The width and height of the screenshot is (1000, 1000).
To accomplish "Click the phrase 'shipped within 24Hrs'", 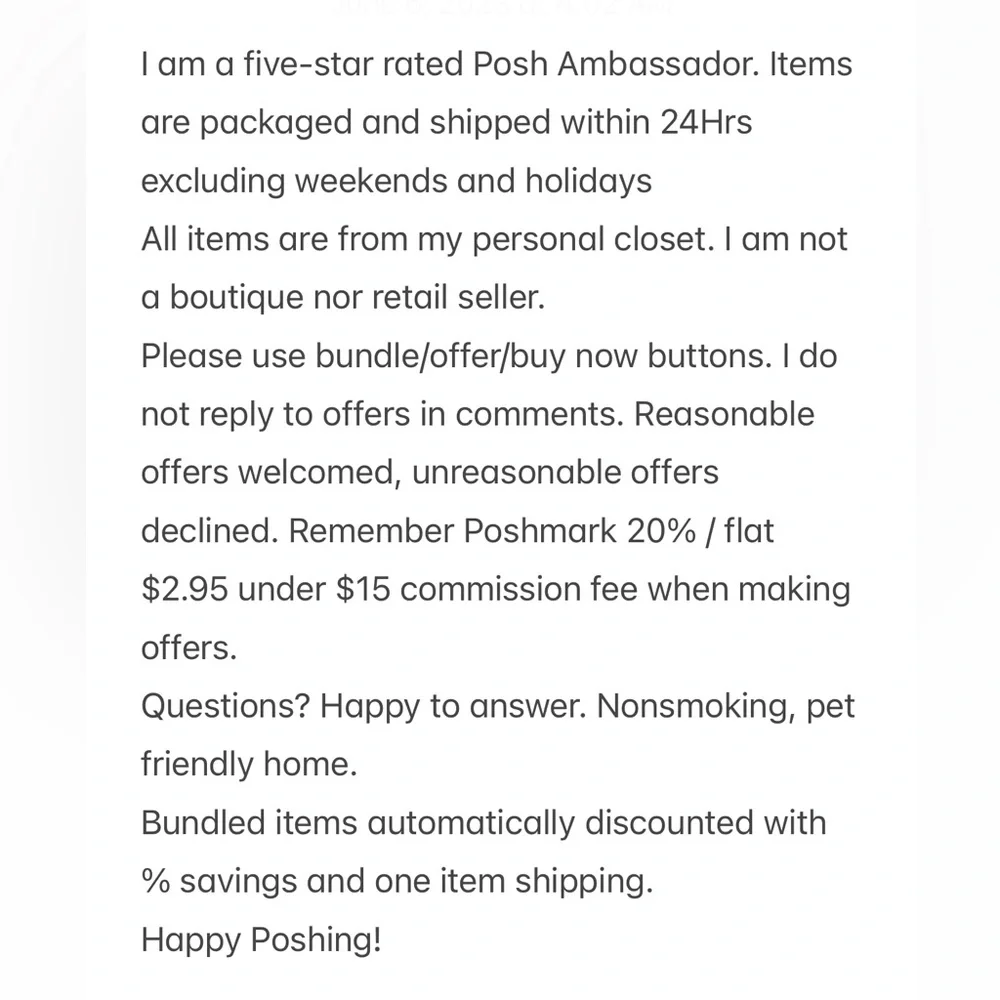I will tap(591, 122).
